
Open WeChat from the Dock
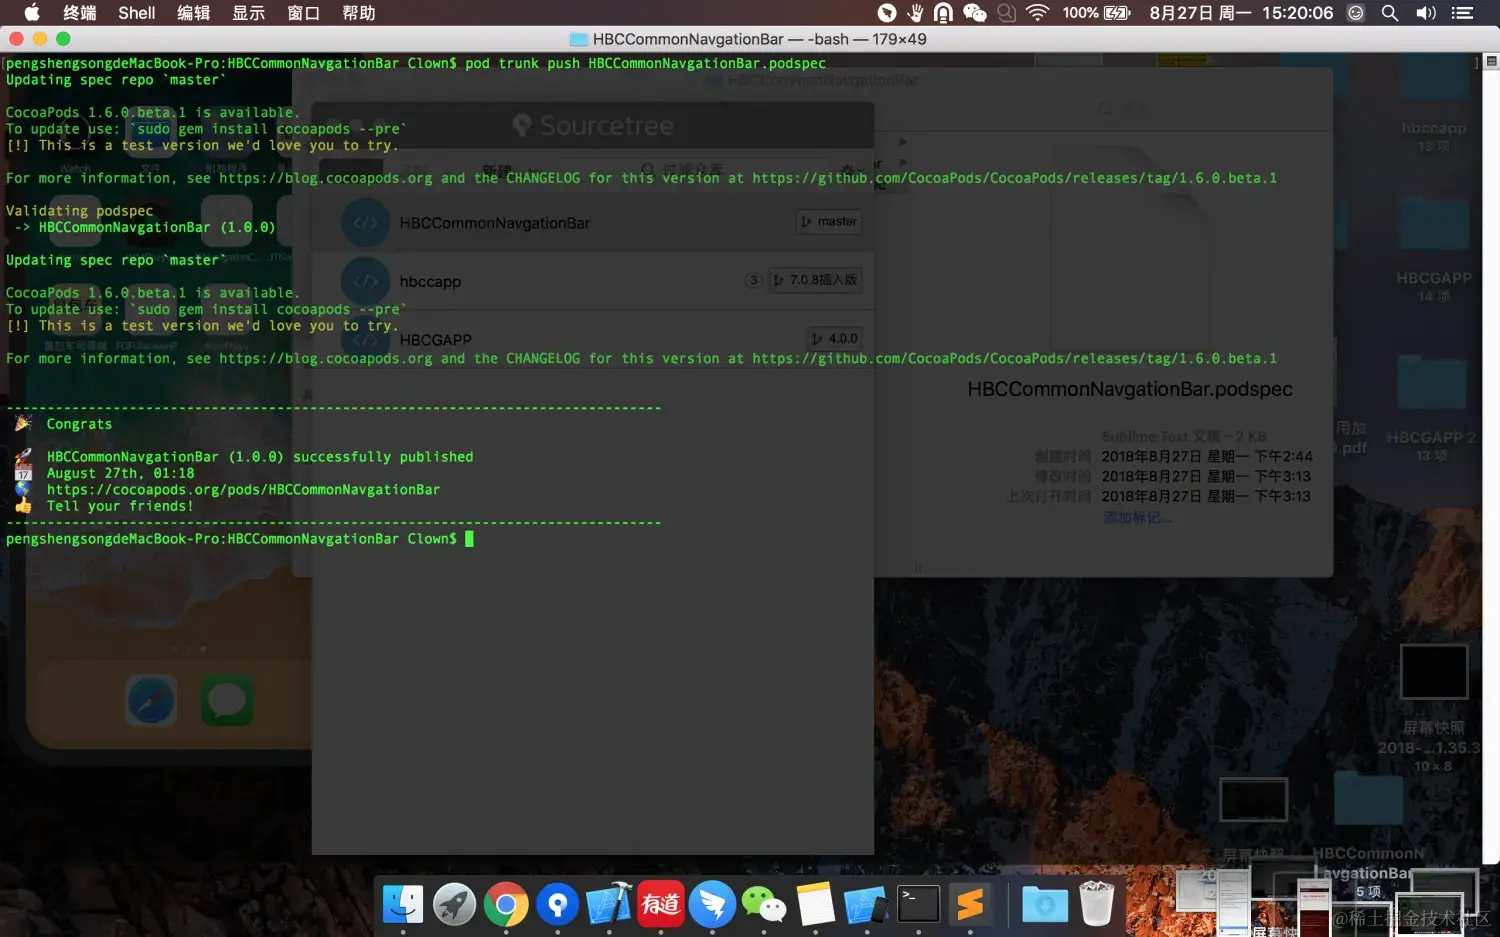tap(764, 905)
